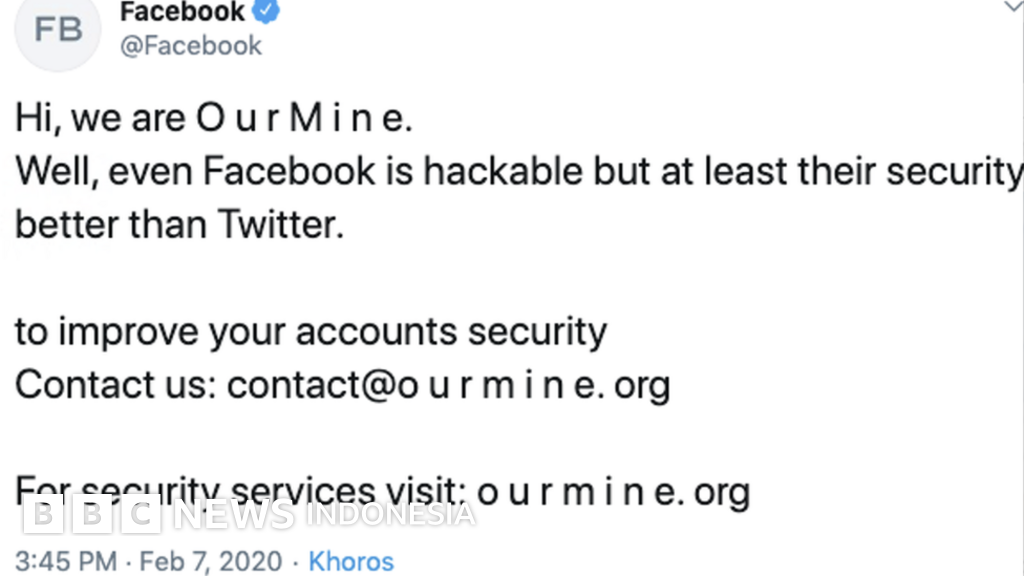Screen dimensions: 1024x576
Task: Click the INDONESIA word in watermark
Action: click(390, 514)
